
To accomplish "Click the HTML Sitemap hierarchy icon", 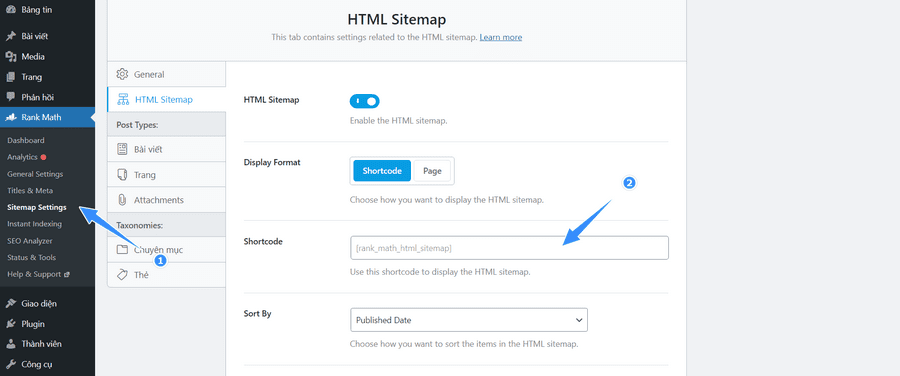I will click(122, 99).
